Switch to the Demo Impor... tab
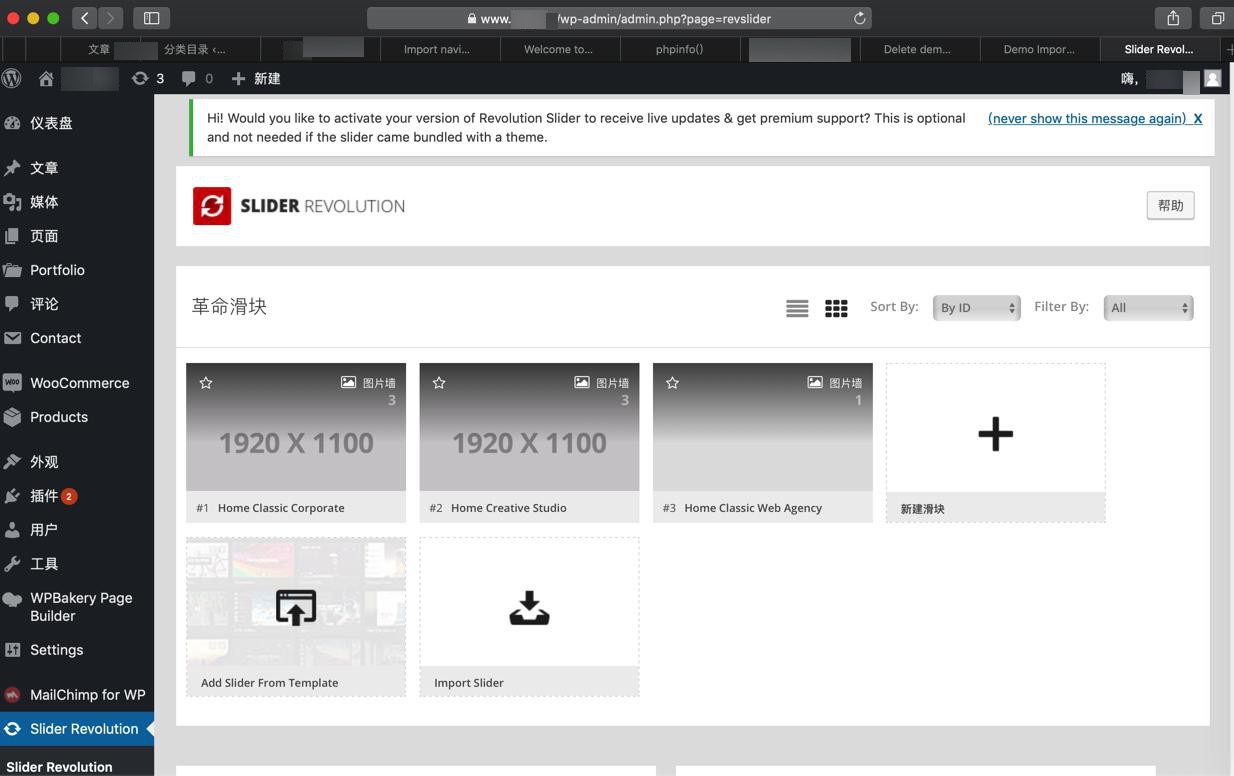 (x=1039, y=49)
